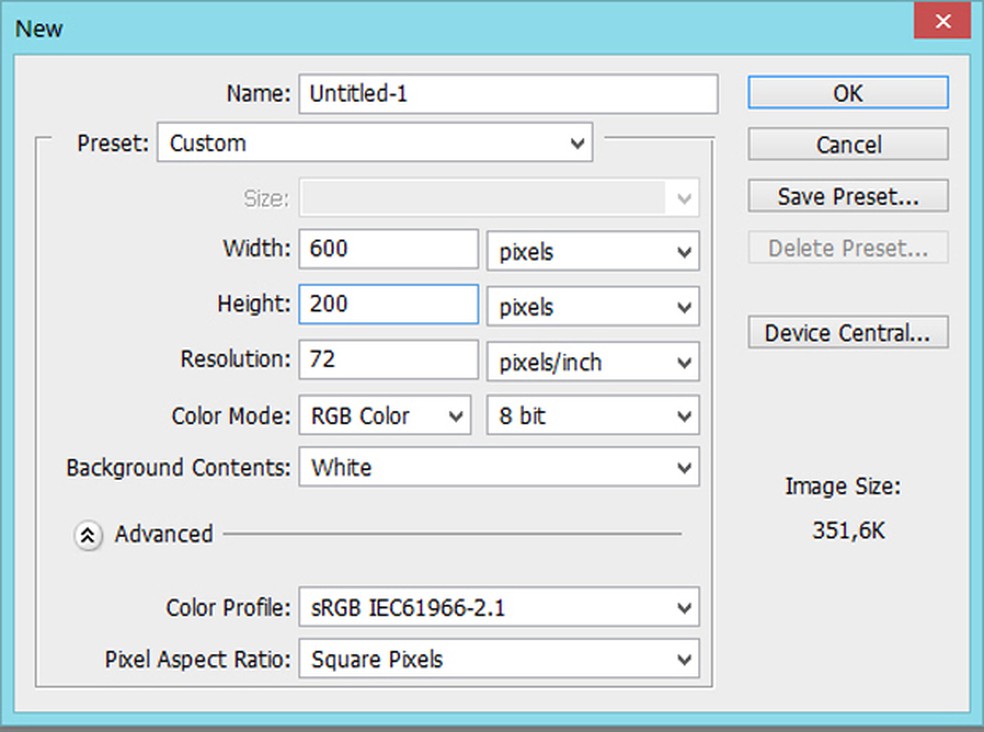
Task: Collapse the Advanced section chevron icon
Action: (88, 535)
